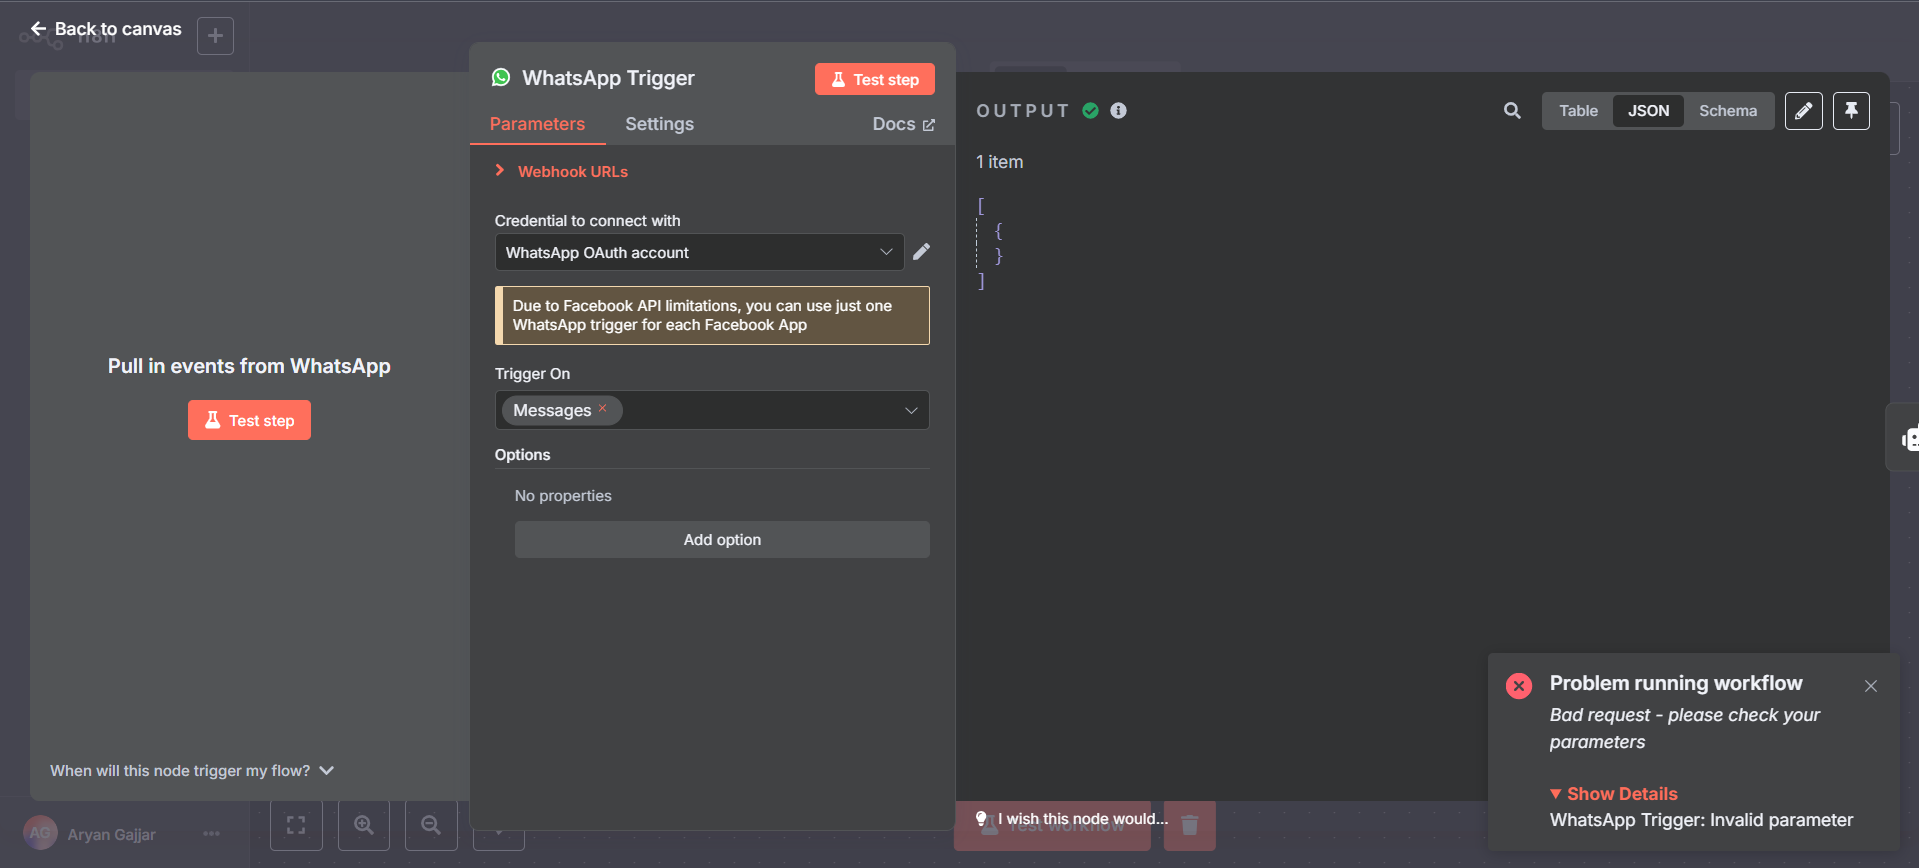Collapse the Show Details section
Image resolution: width=1919 pixels, height=868 pixels.
click(x=1613, y=794)
